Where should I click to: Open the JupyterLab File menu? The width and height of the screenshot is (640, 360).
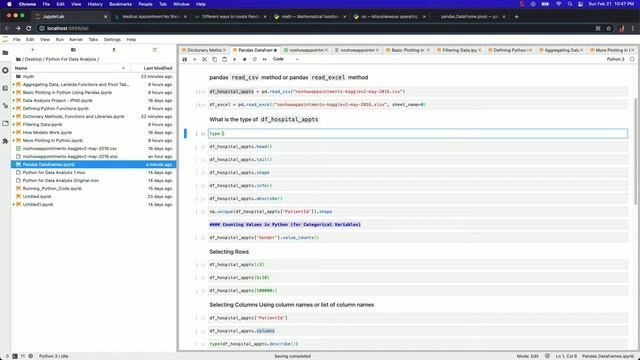click(x=17, y=40)
